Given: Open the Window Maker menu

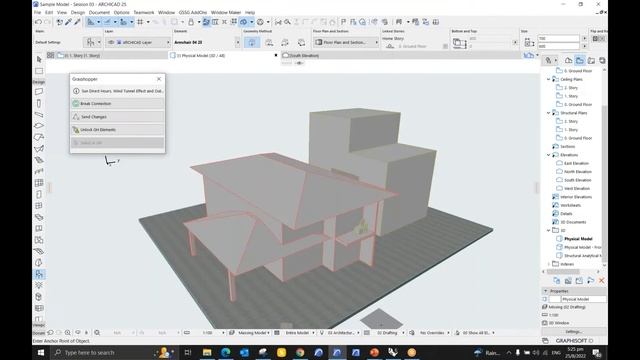Looking at the screenshot, I should coord(226,13).
